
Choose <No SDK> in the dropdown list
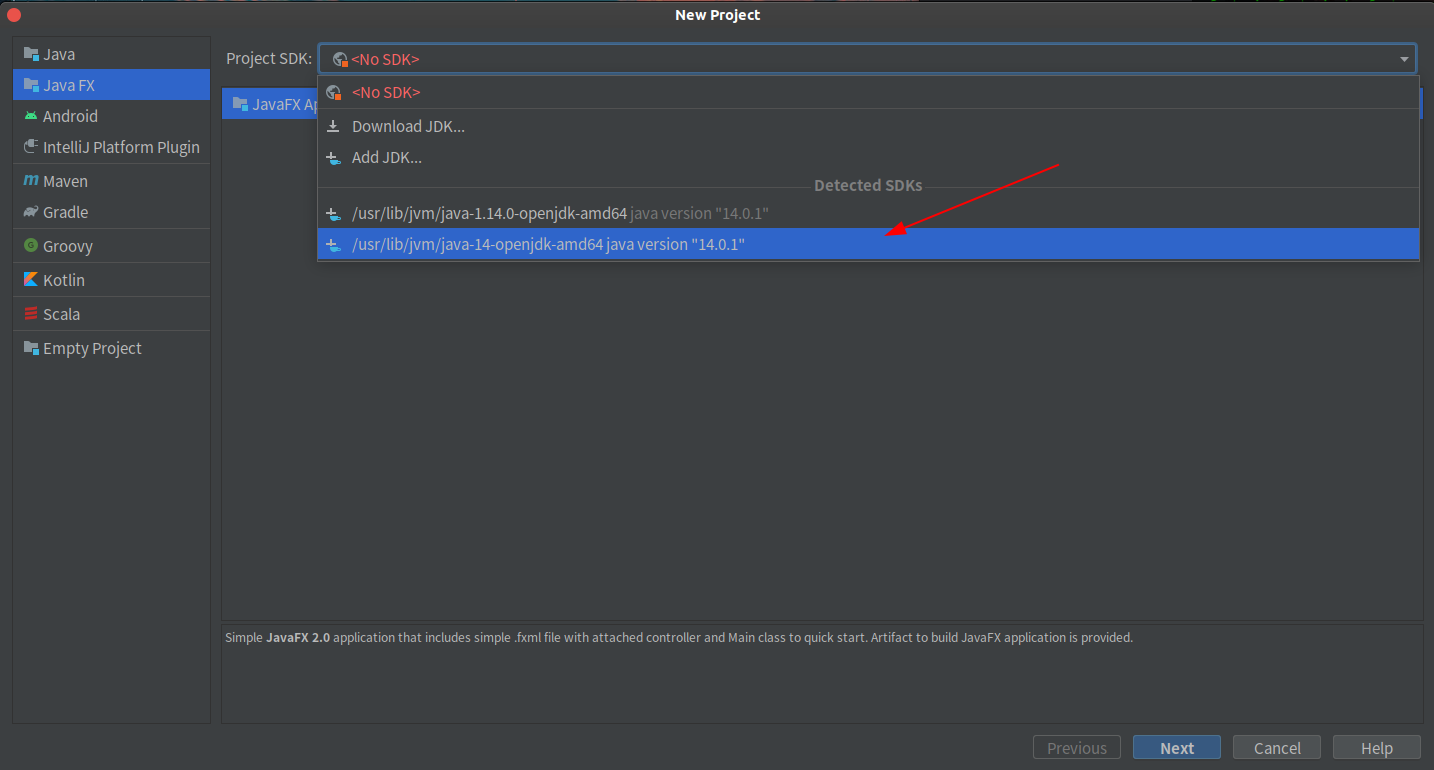point(868,92)
